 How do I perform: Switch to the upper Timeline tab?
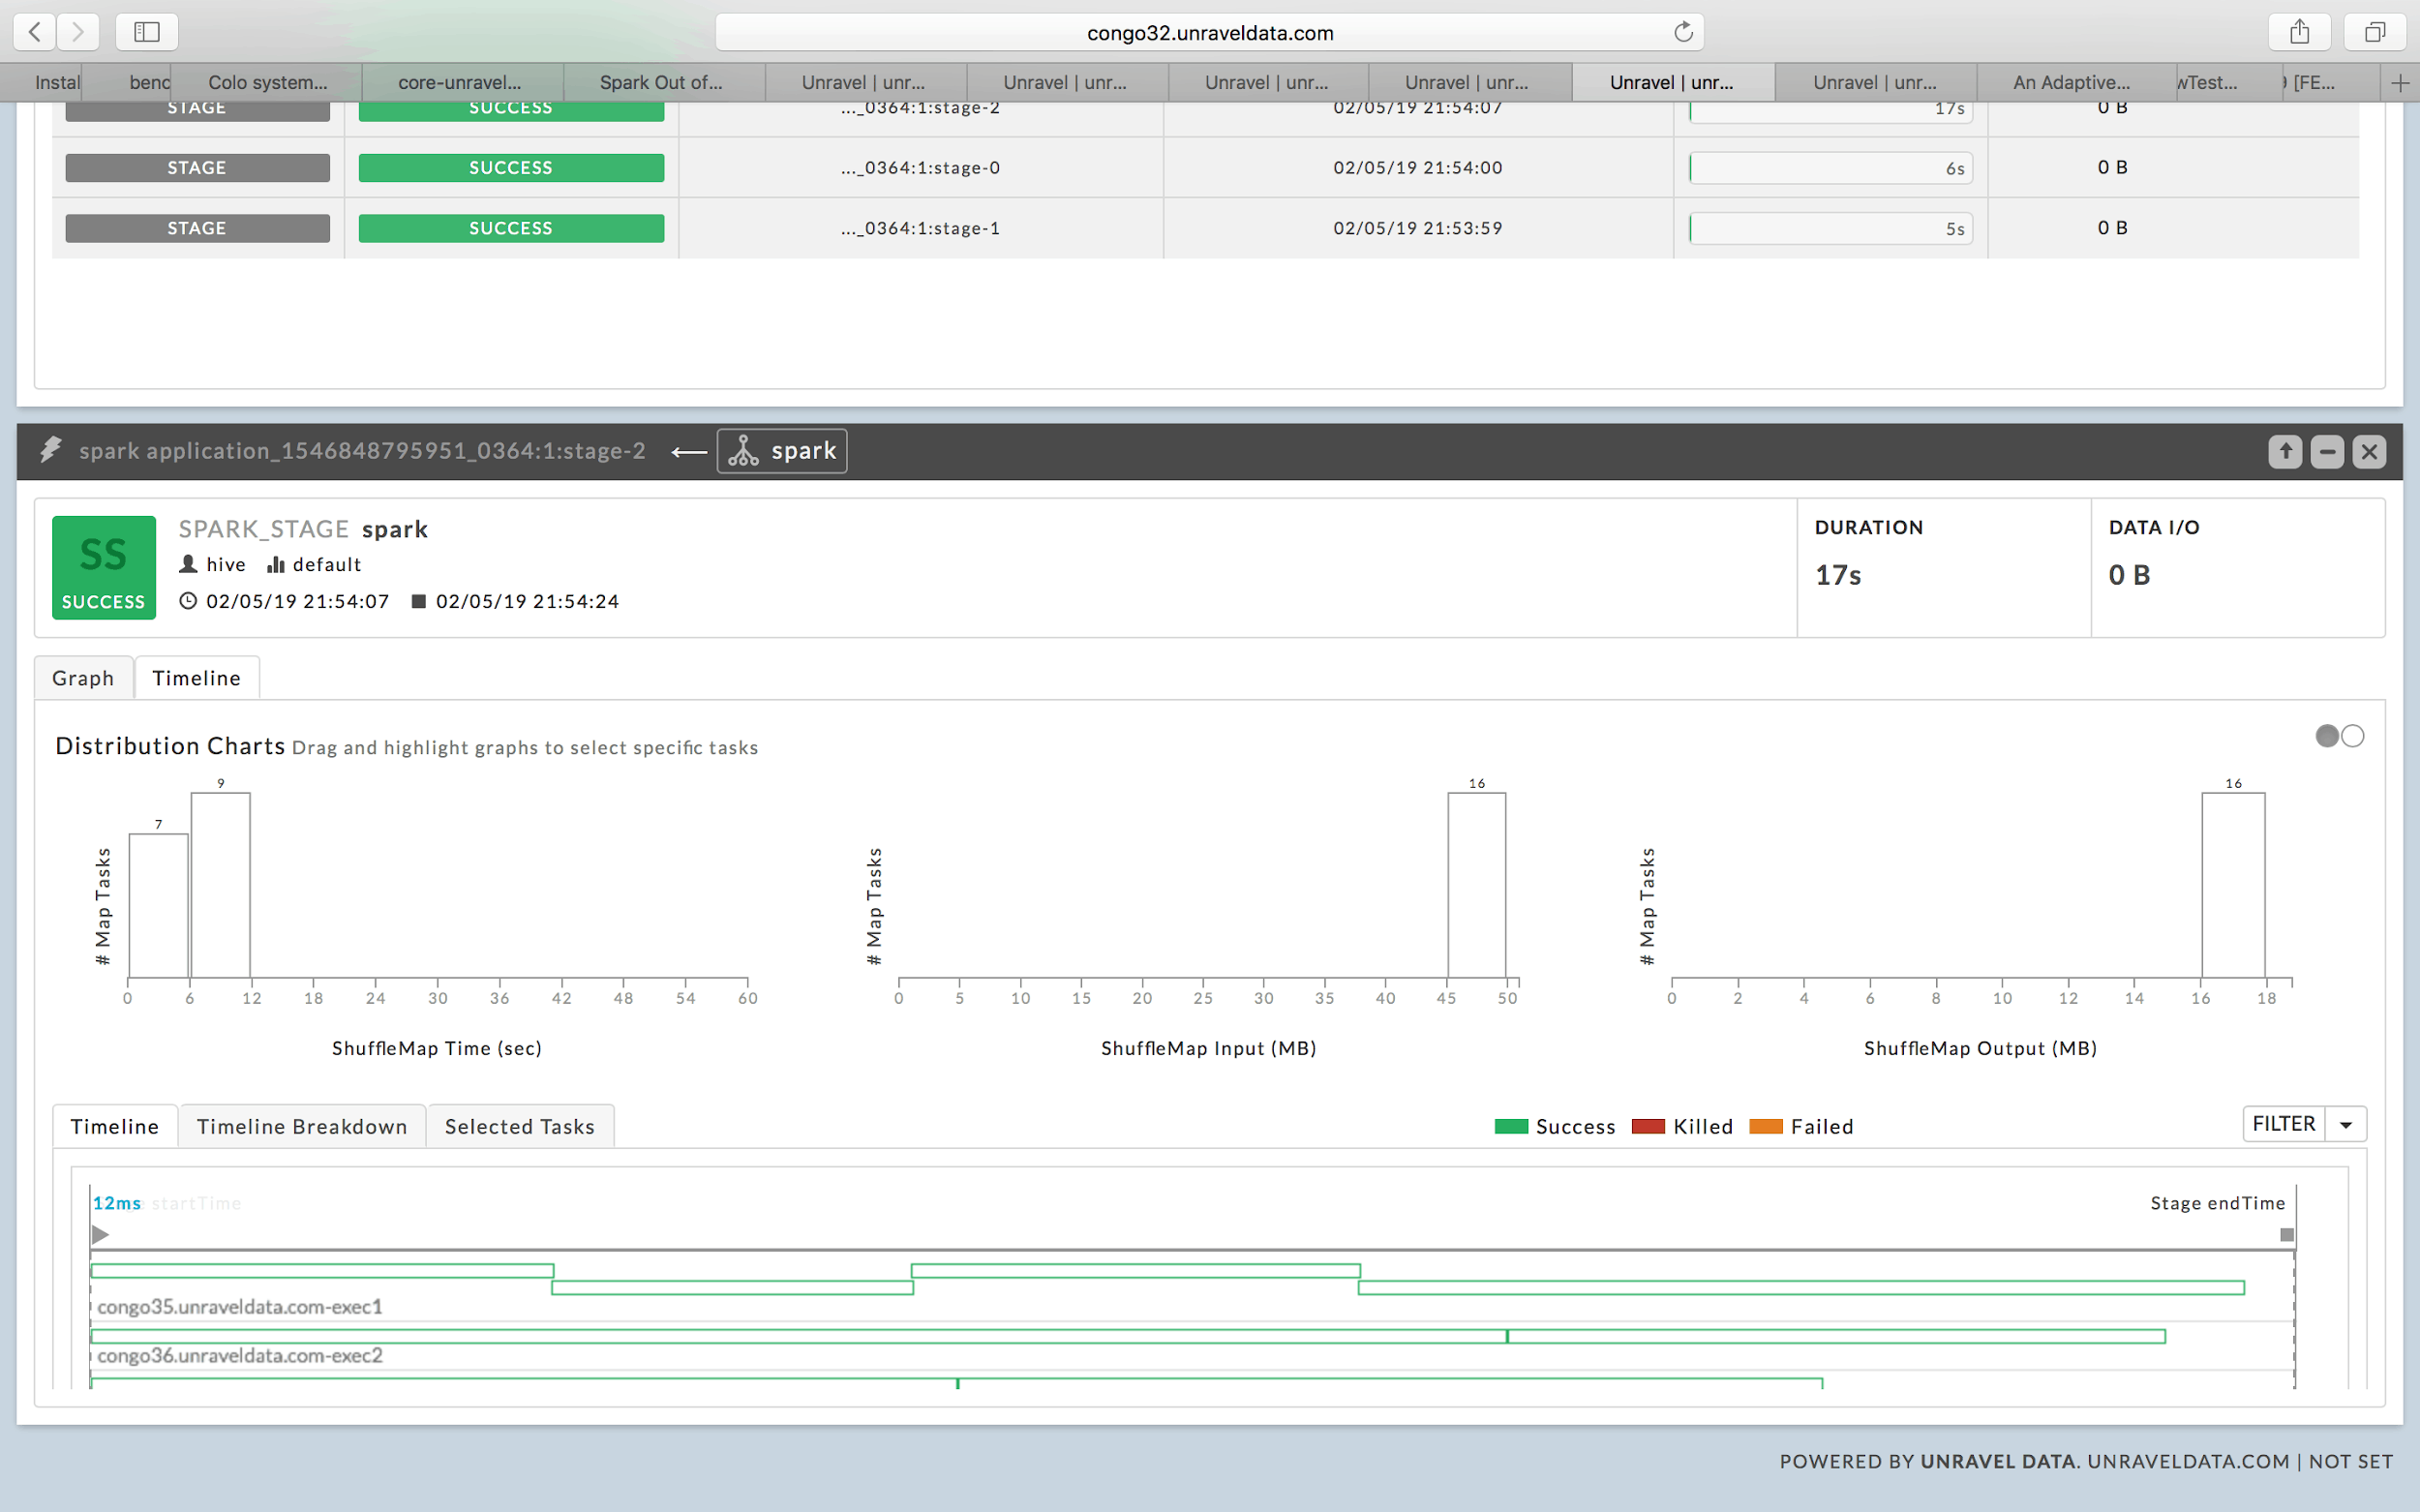coord(196,678)
